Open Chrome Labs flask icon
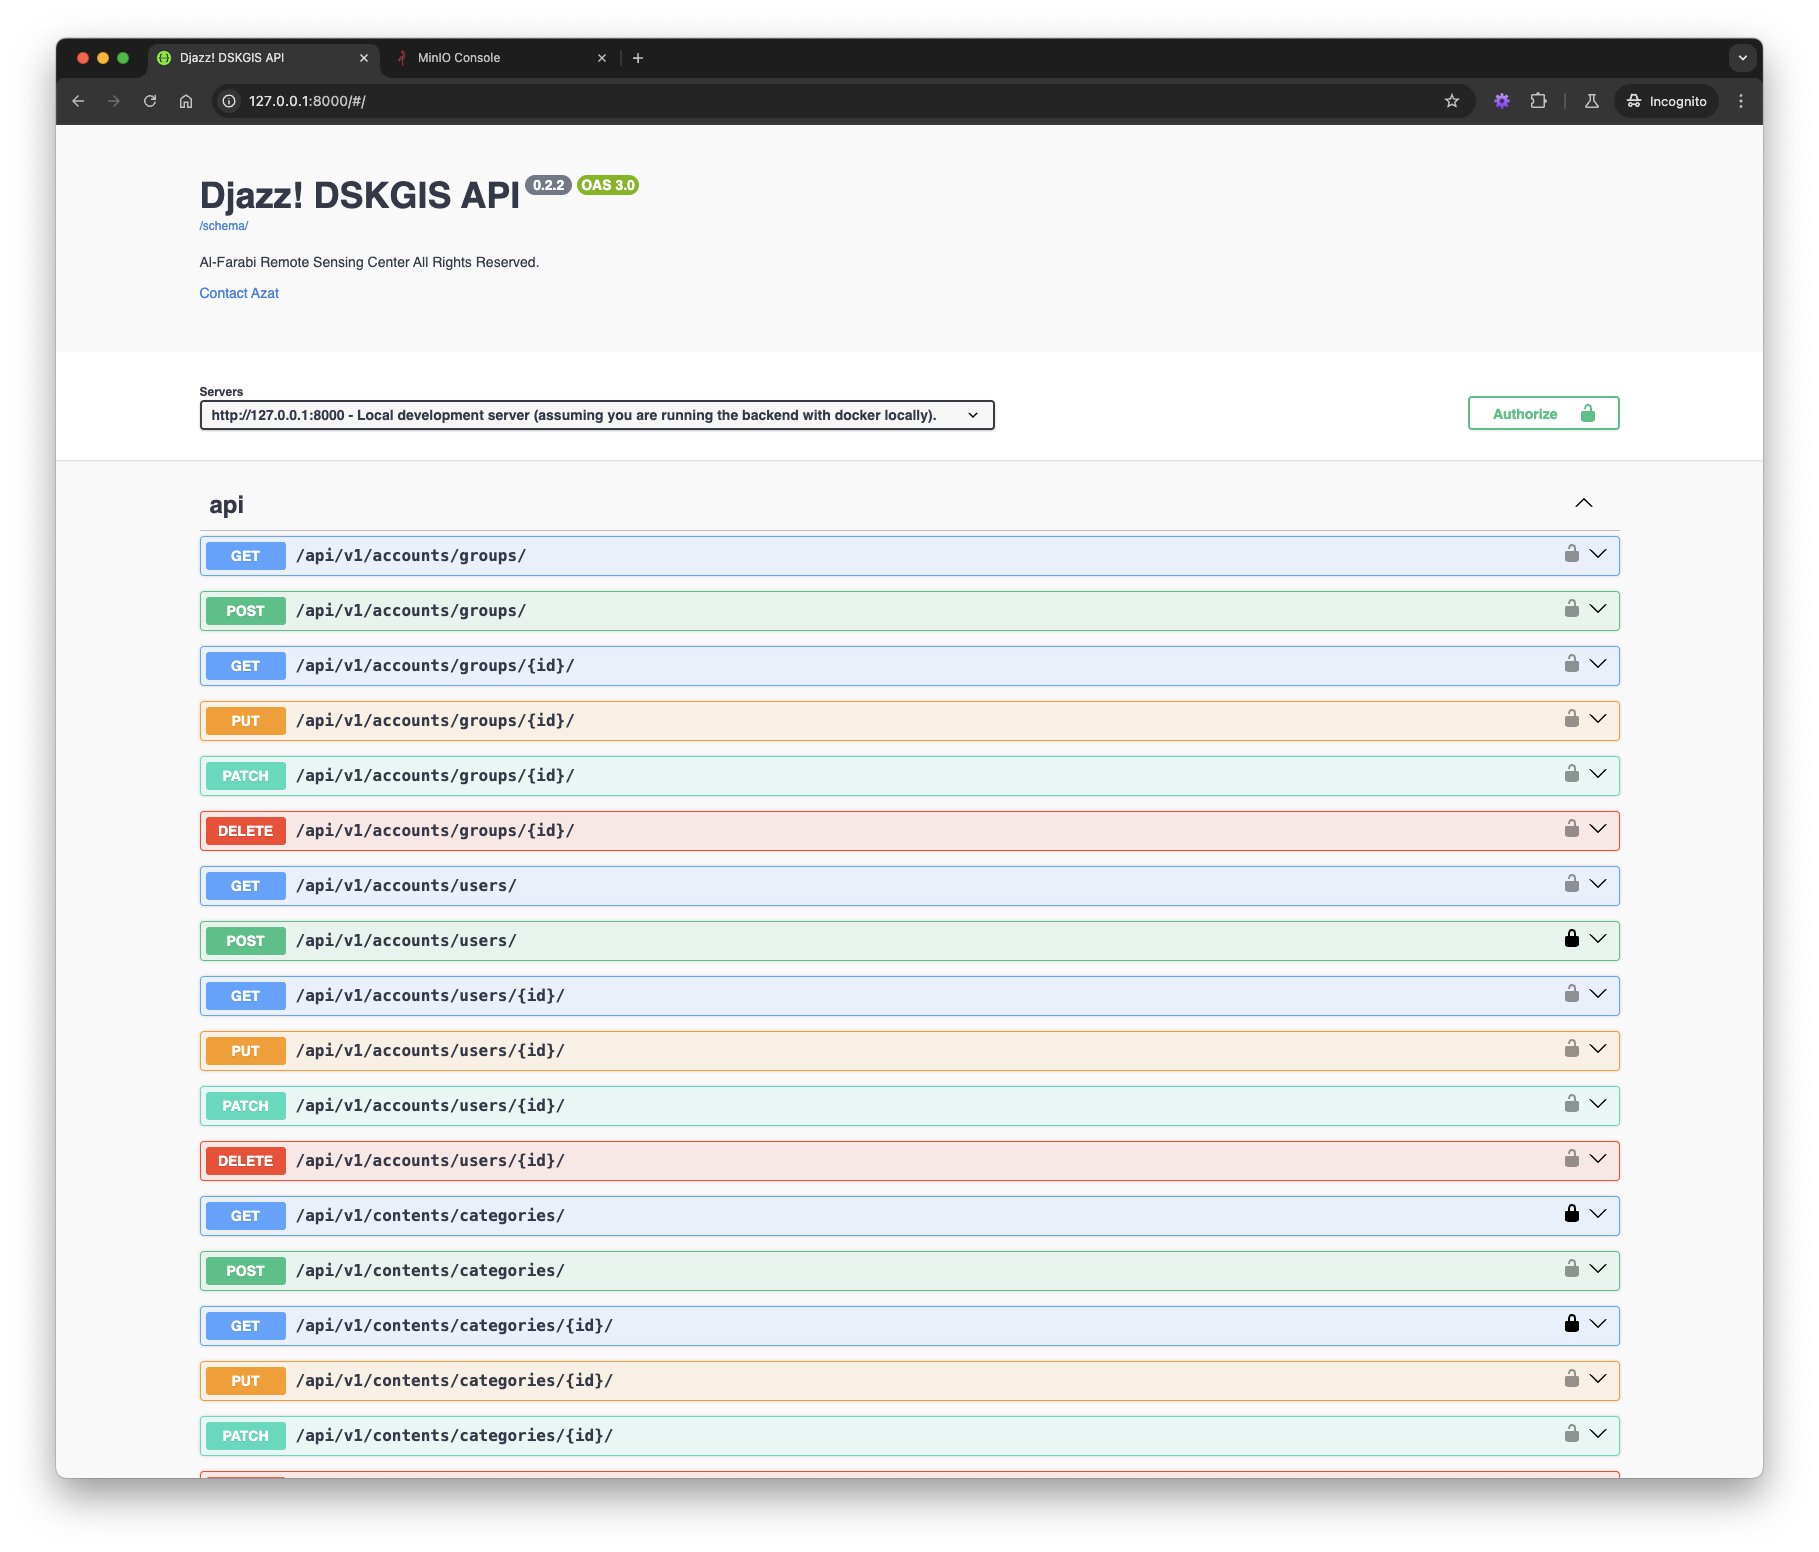This screenshot has width=1819, height=1552. (1591, 101)
